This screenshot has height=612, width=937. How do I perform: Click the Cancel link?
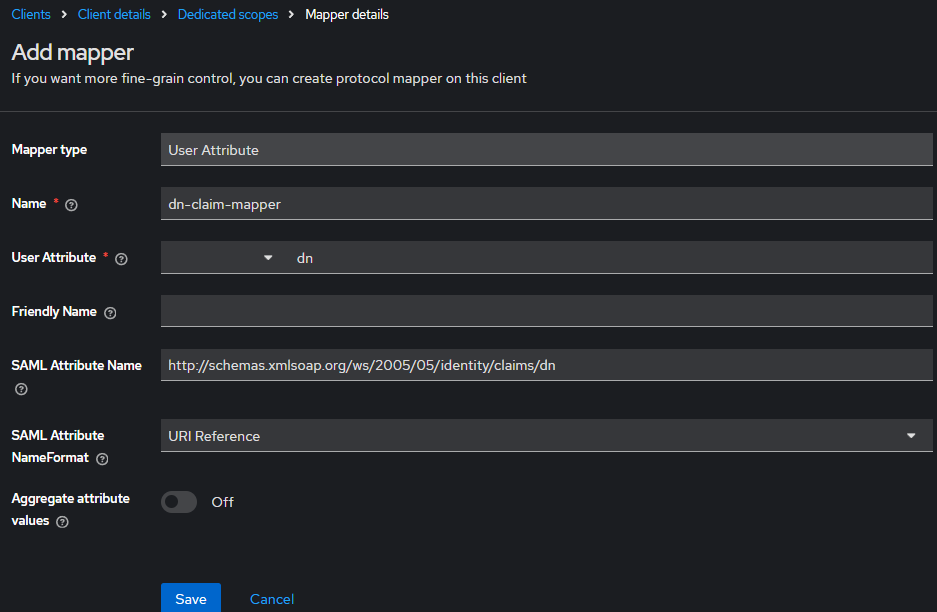(x=272, y=599)
